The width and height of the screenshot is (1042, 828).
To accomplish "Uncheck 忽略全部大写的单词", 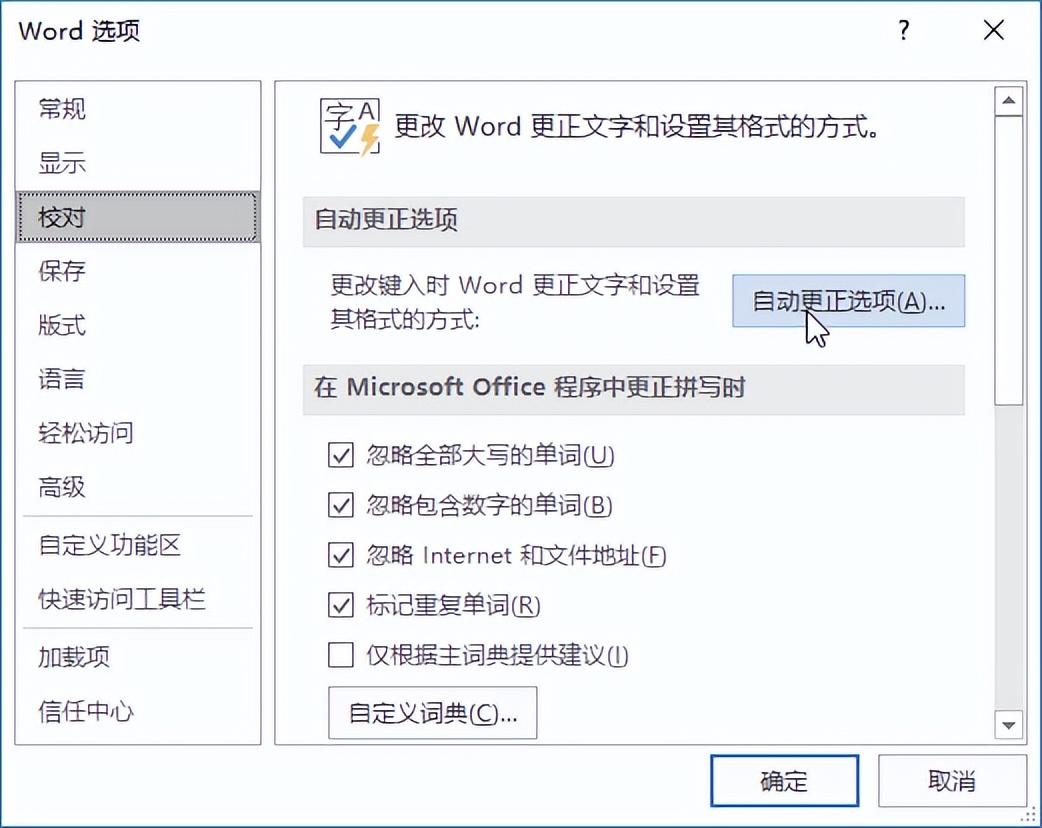I will 340,455.
